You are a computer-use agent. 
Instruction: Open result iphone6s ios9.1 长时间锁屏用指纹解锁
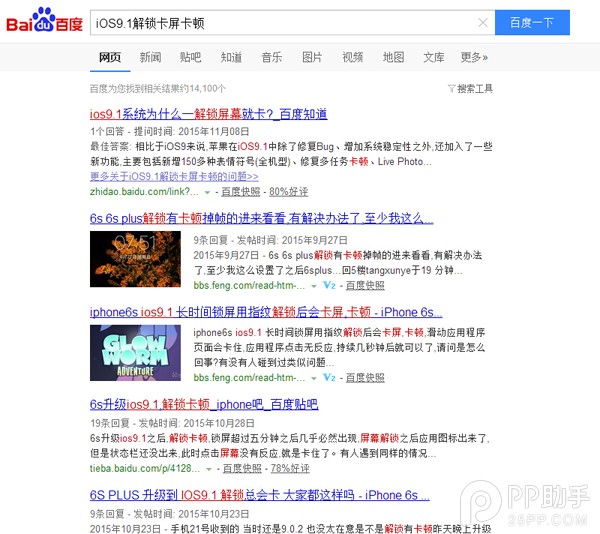pos(266,313)
